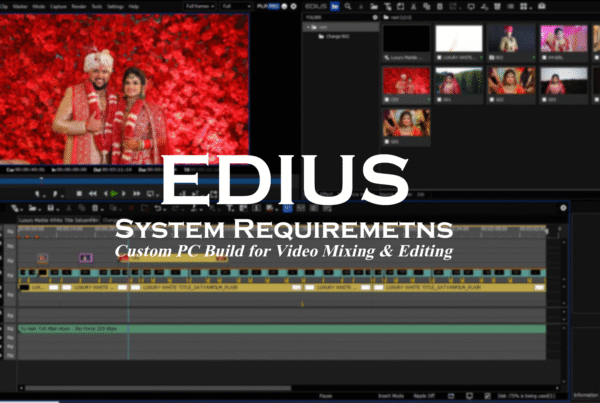Collapse the root folder arrow
Screen dimensions: 600x403
308,27
